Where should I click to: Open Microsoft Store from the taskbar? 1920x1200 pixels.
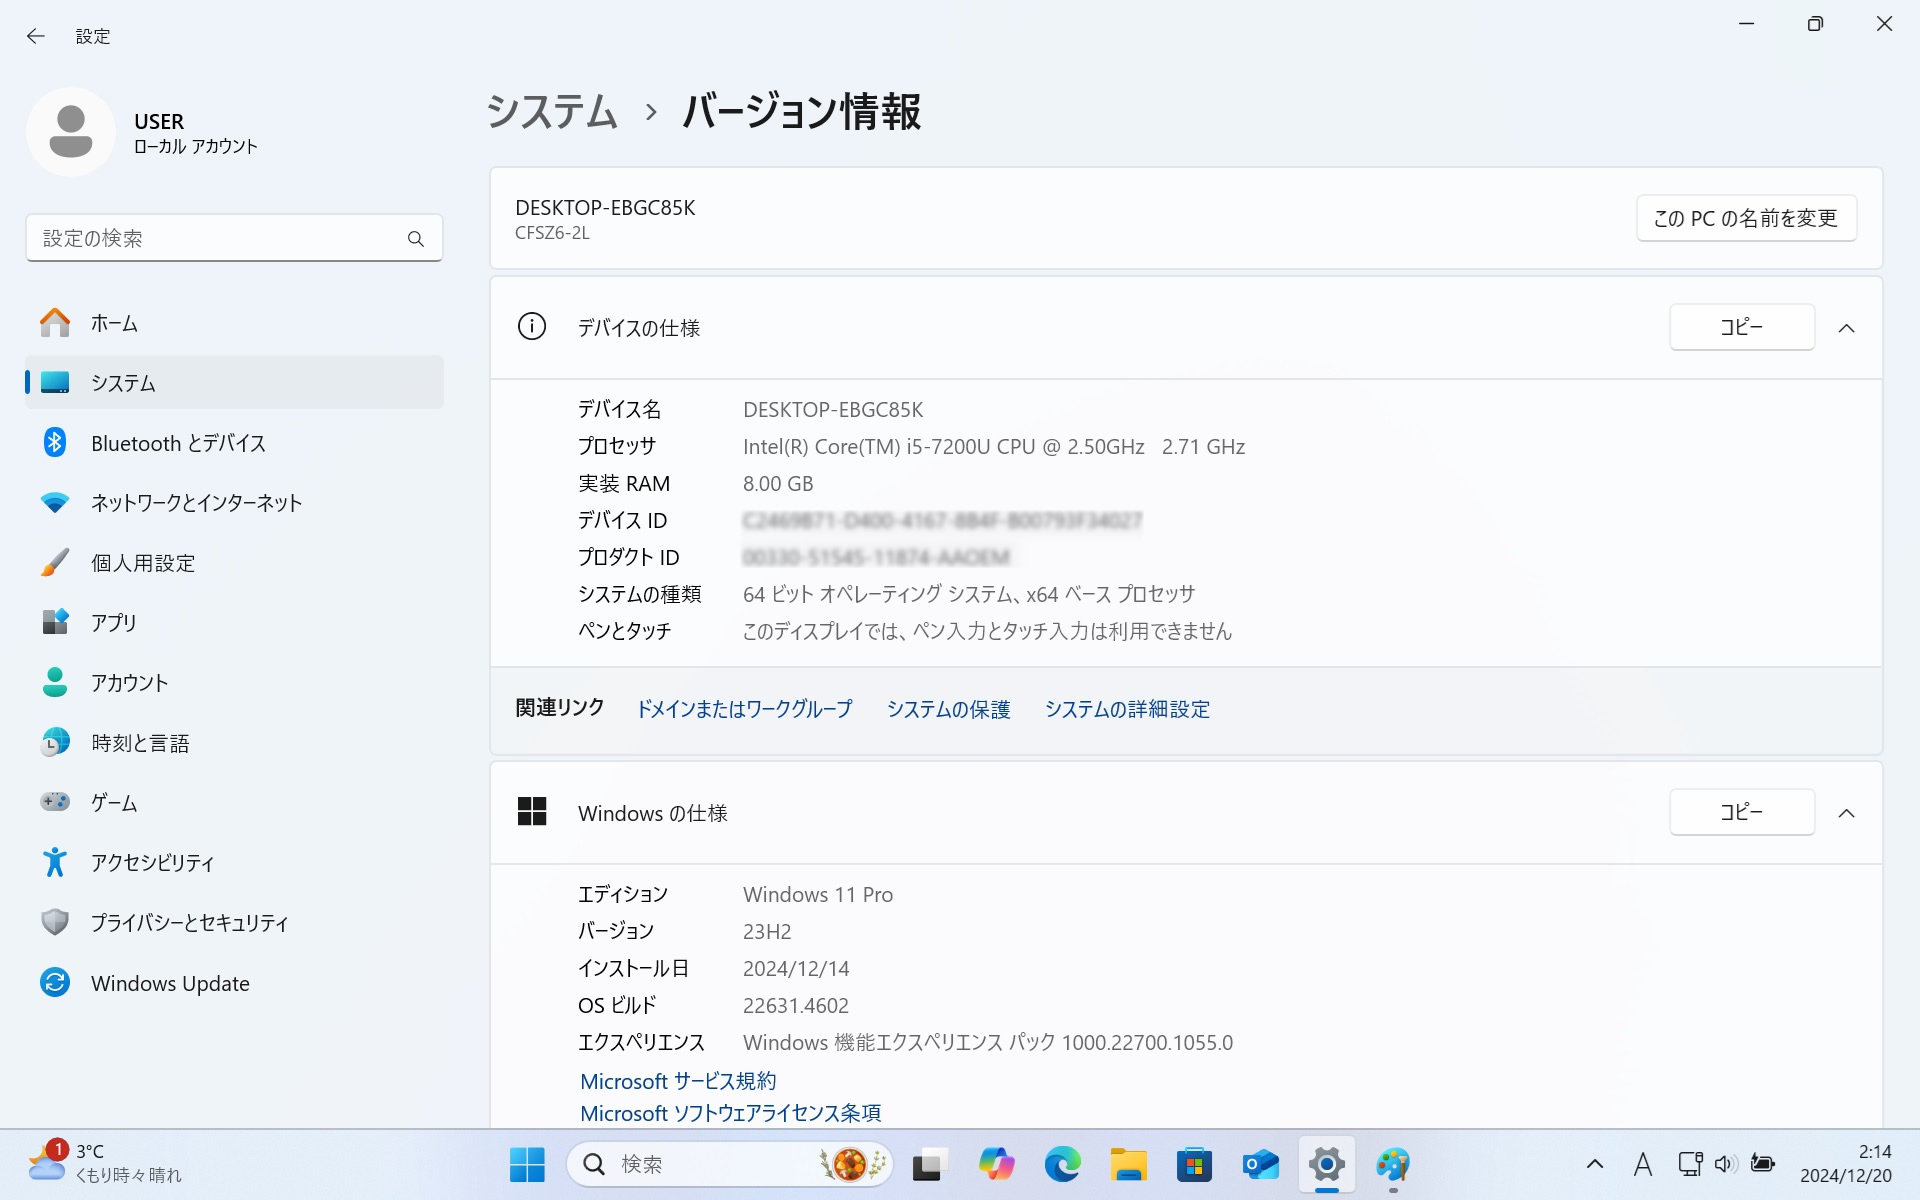pos(1194,1164)
